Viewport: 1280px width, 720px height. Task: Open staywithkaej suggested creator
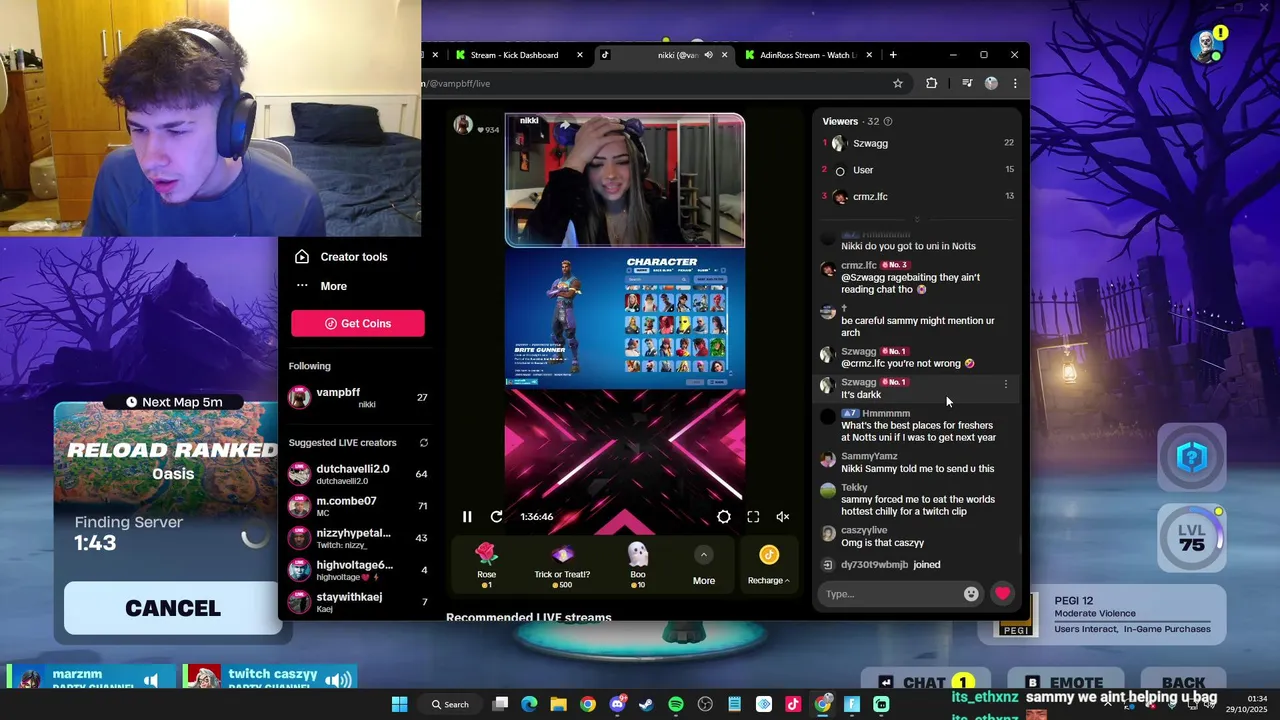(358, 601)
